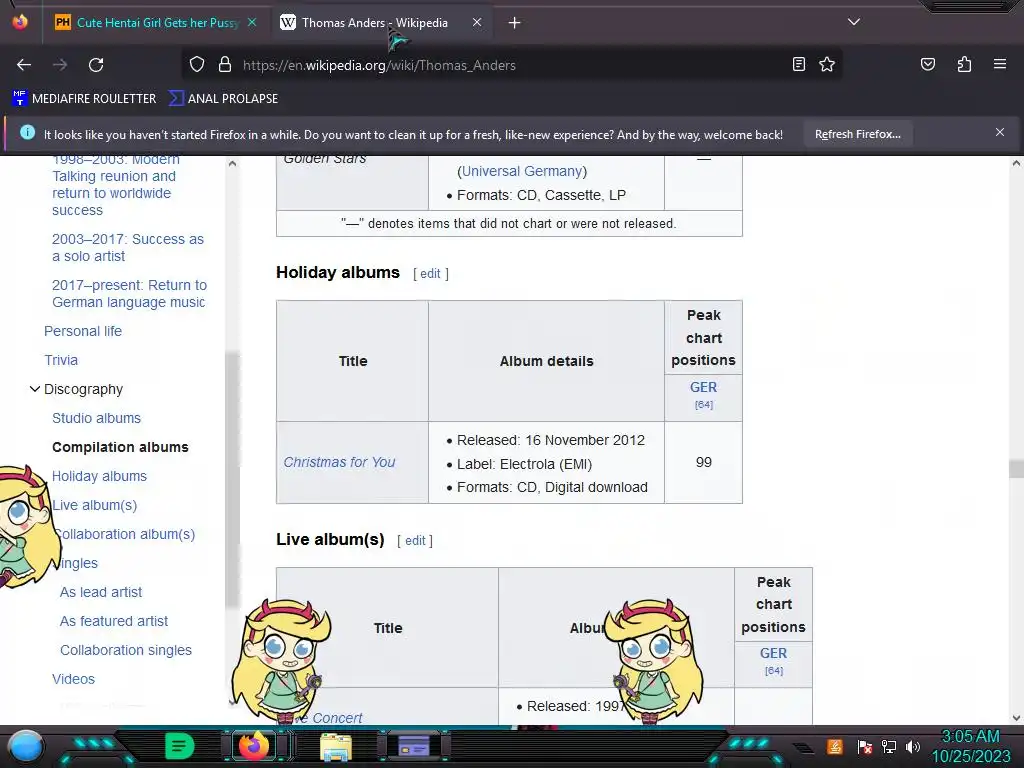Open the green notes app on taskbar
The width and height of the screenshot is (1024, 768).
179,746
